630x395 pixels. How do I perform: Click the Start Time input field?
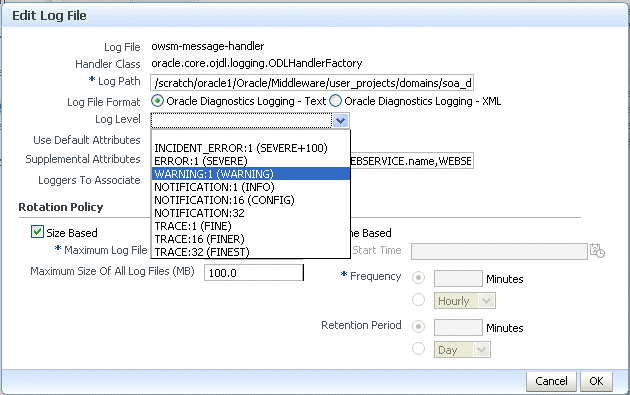coord(499,251)
